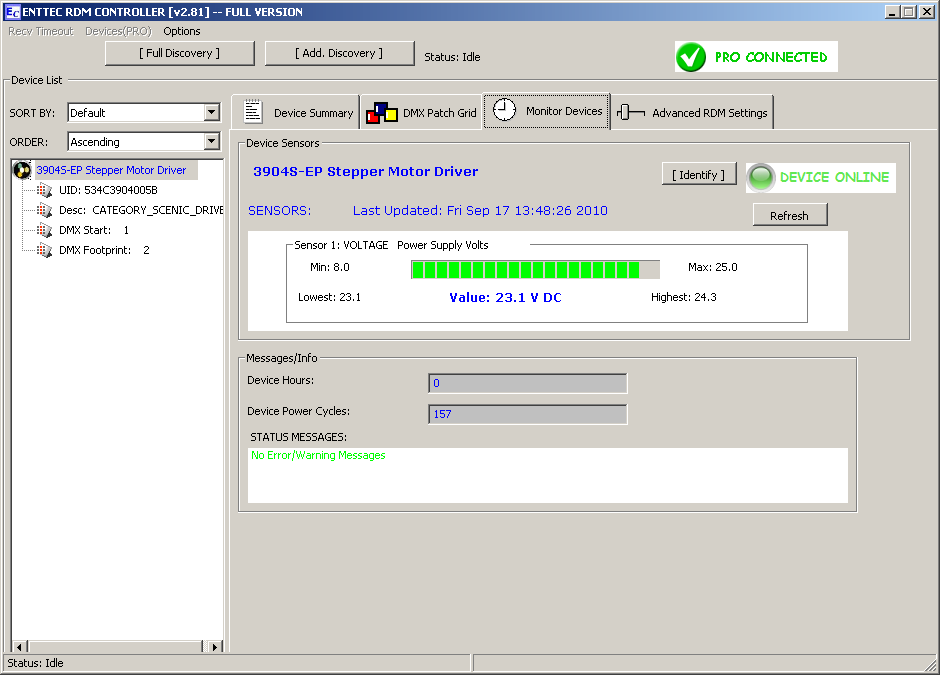The height and width of the screenshot is (675, 940).
Task: Click the Device Power Cycles field
Action: tap(527, 414)
